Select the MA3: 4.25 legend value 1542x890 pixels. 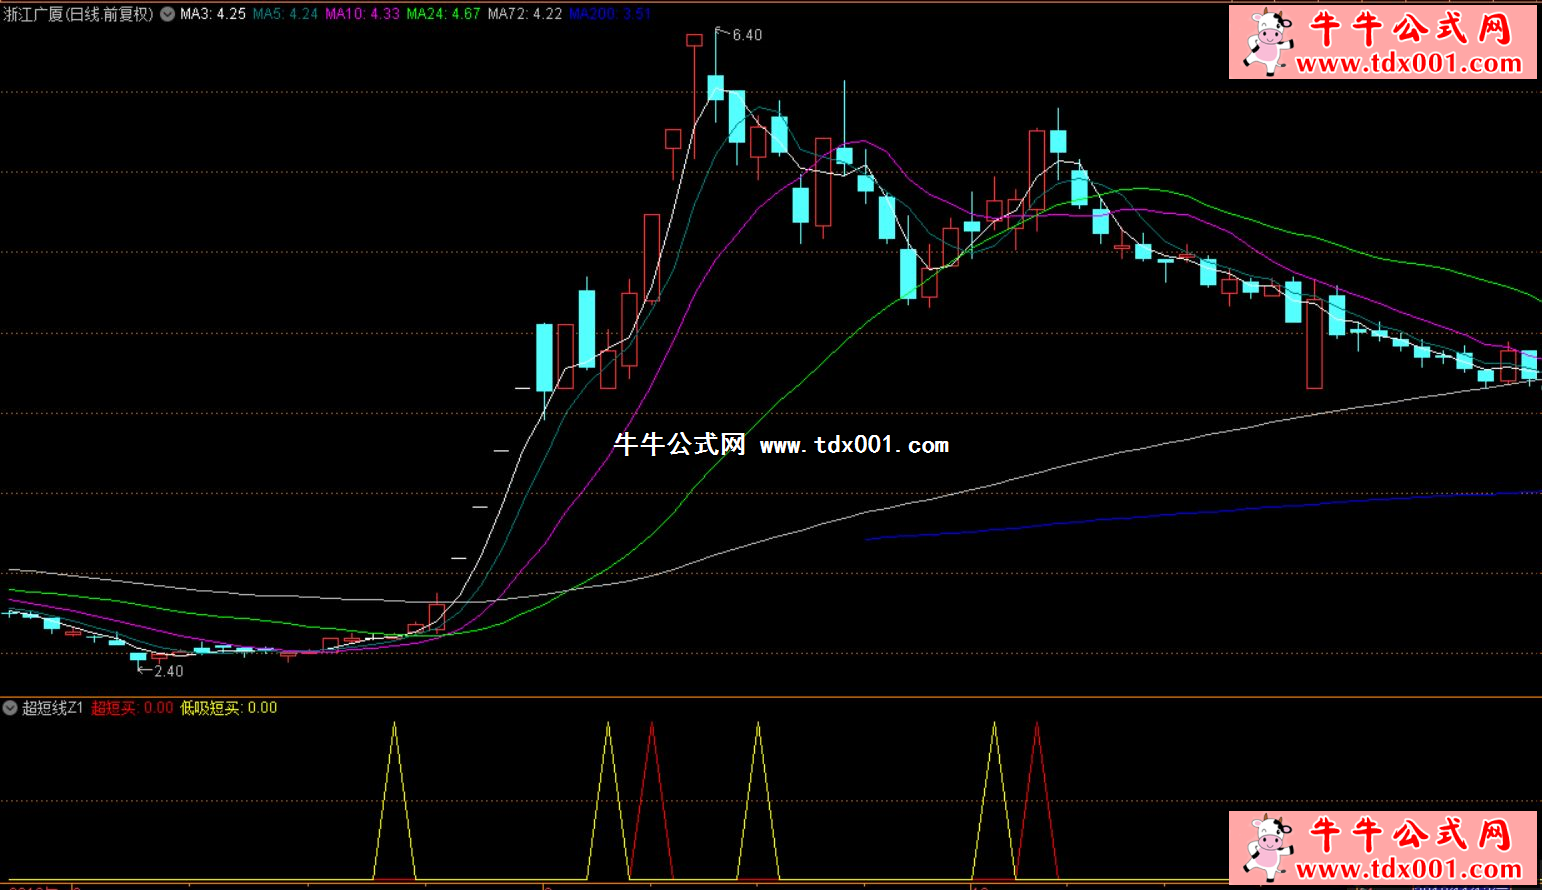[213, 14]
